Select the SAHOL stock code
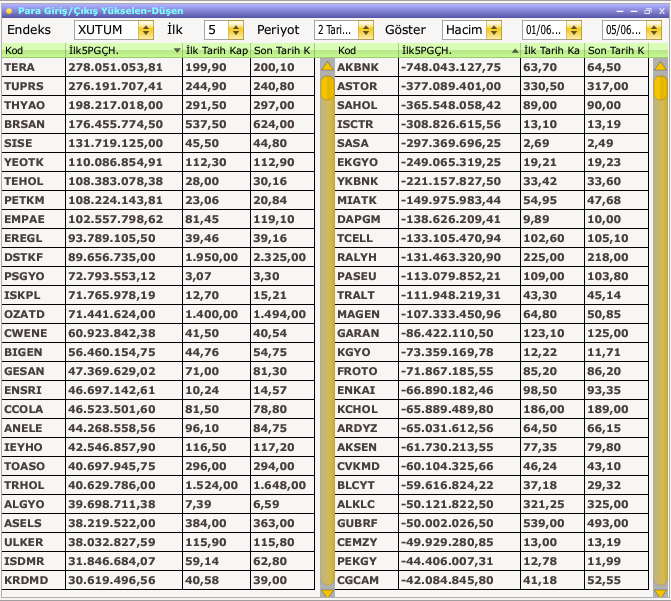 [x=357, y=105]
